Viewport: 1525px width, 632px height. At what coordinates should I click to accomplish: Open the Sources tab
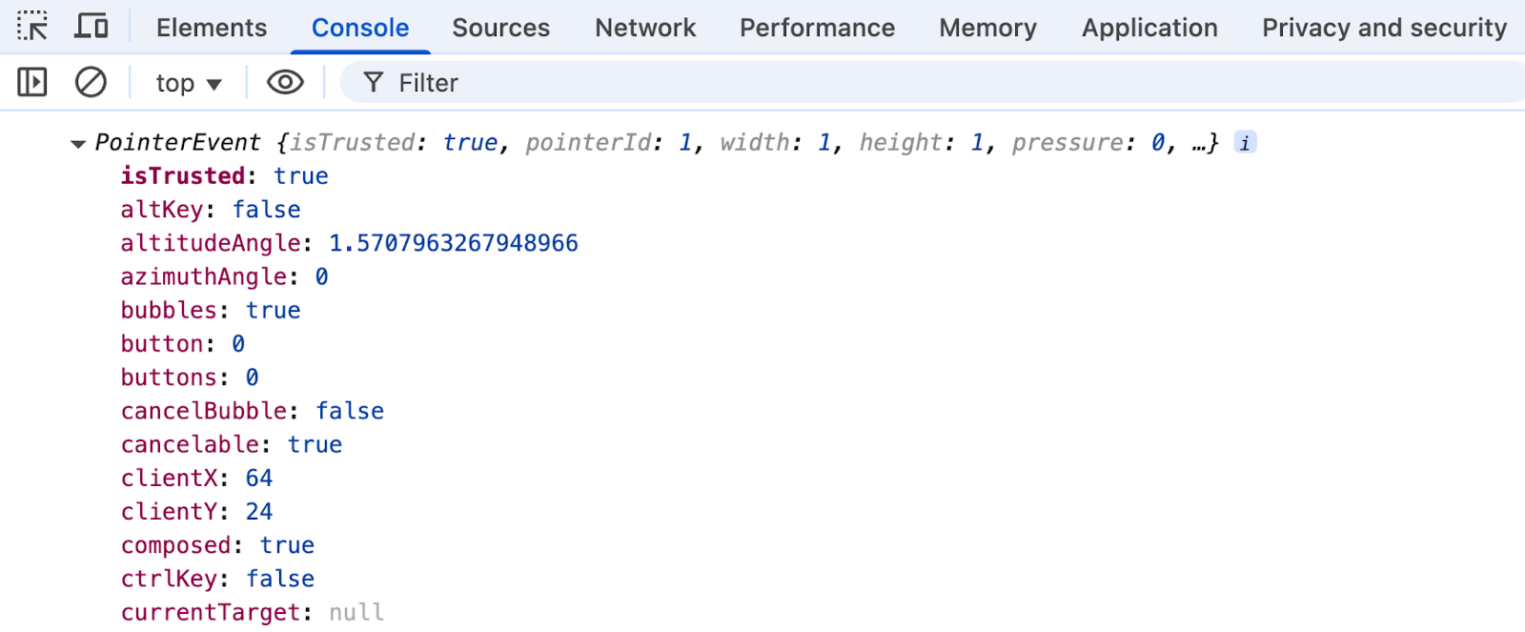coord(500,28)
